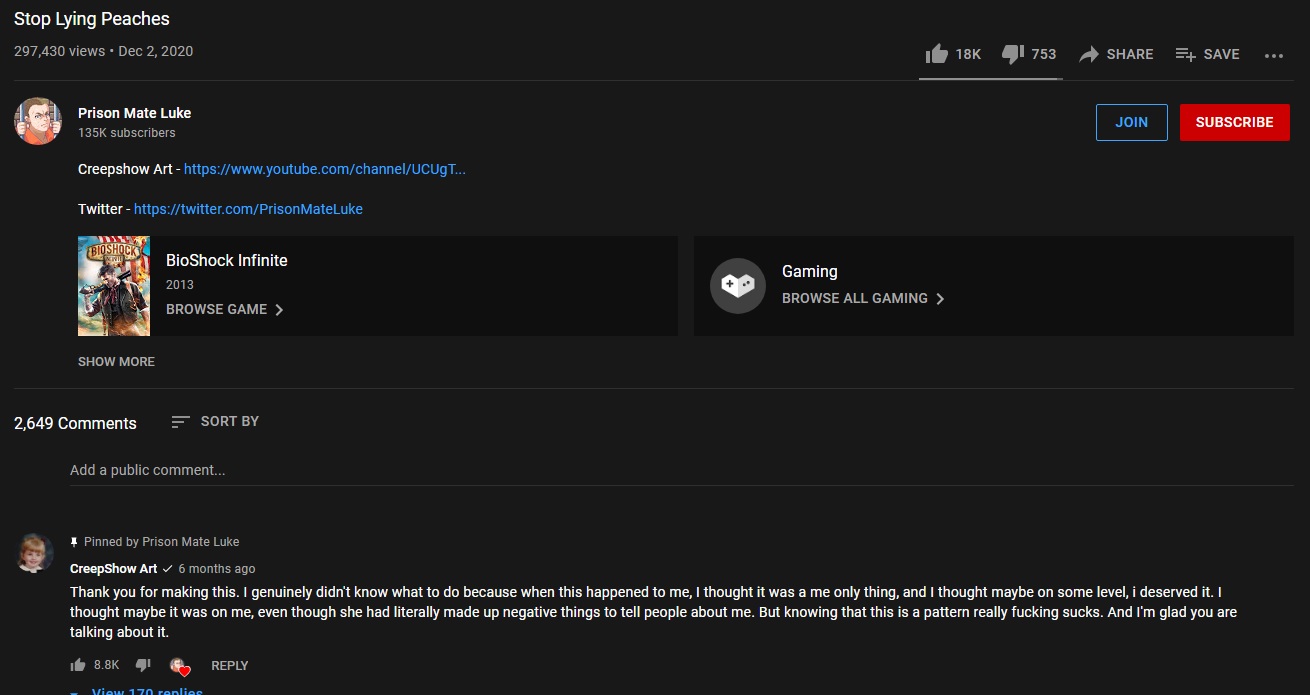Subscribe to Prison Mate Luke

(x=1235, y=122)
